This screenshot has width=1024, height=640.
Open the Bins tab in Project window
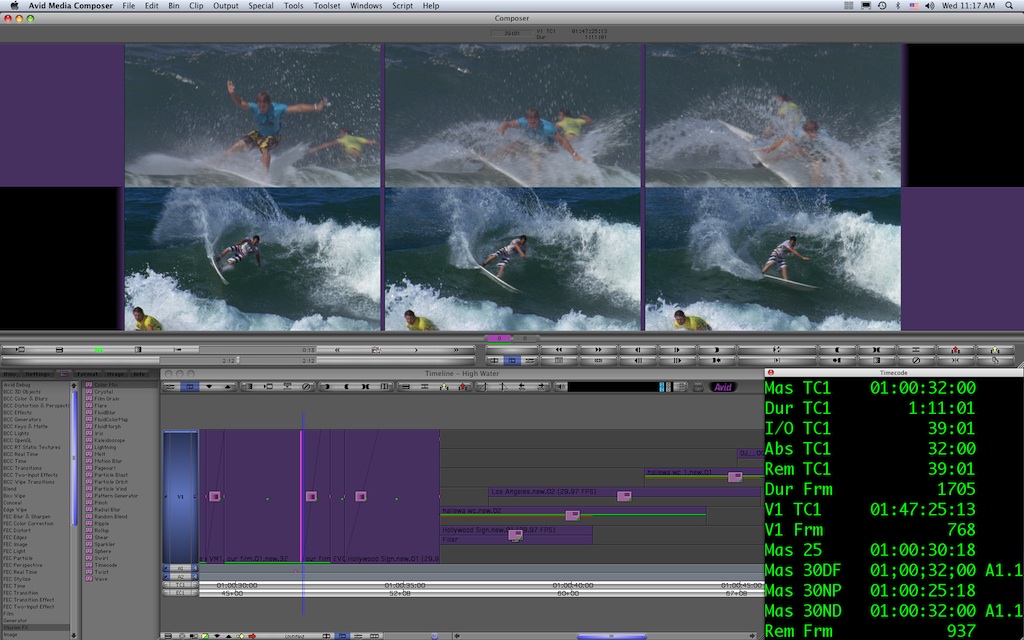coord(10,374)
